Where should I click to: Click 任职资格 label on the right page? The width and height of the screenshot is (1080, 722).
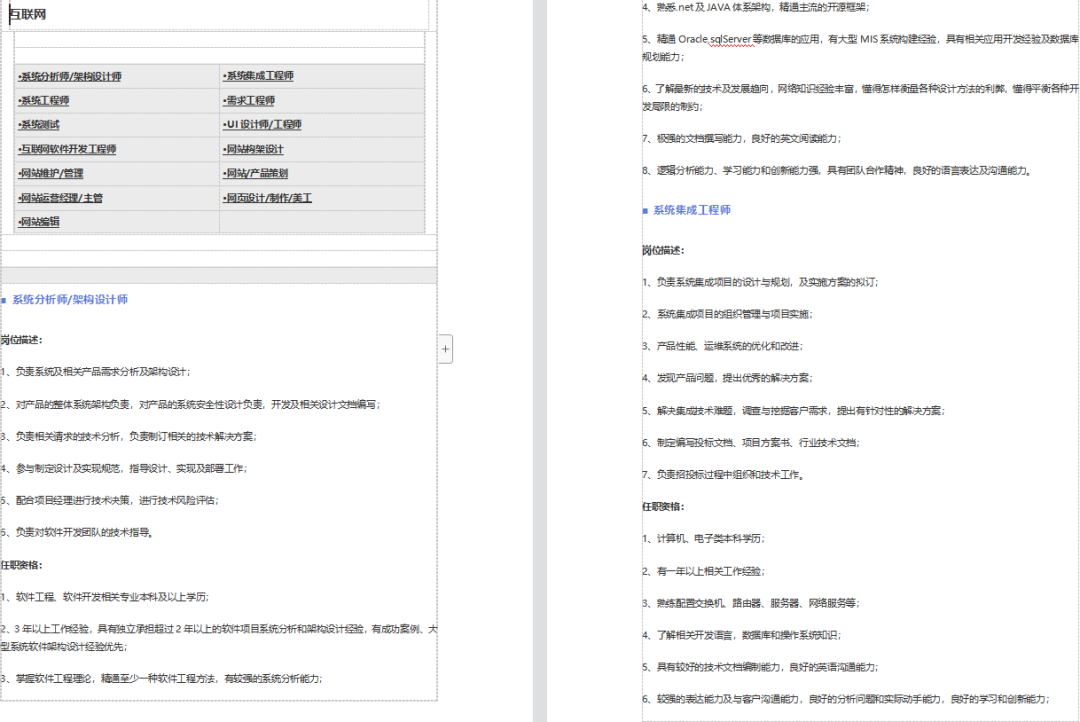tap(663, 506)
